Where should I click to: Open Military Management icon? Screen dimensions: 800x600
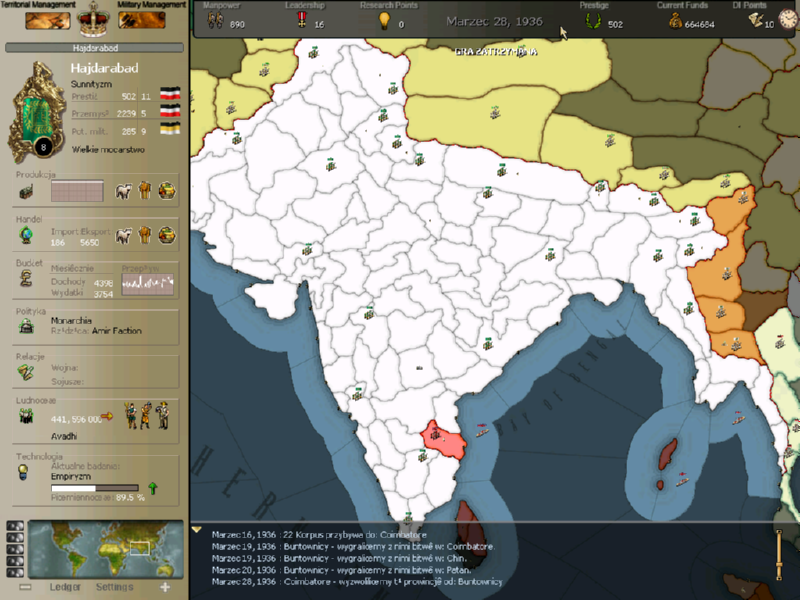[x=141, y=20]
